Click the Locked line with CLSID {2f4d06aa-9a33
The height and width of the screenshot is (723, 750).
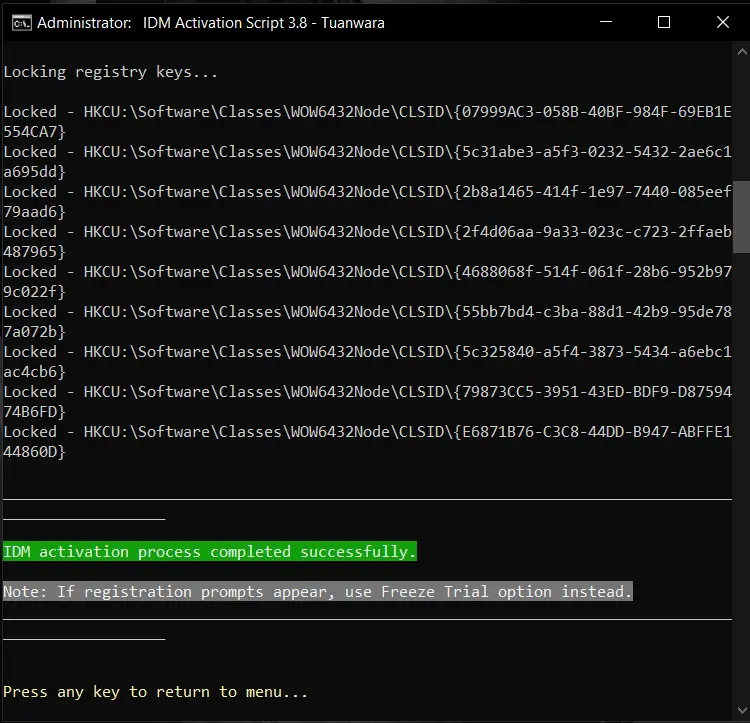coord(367,232)
